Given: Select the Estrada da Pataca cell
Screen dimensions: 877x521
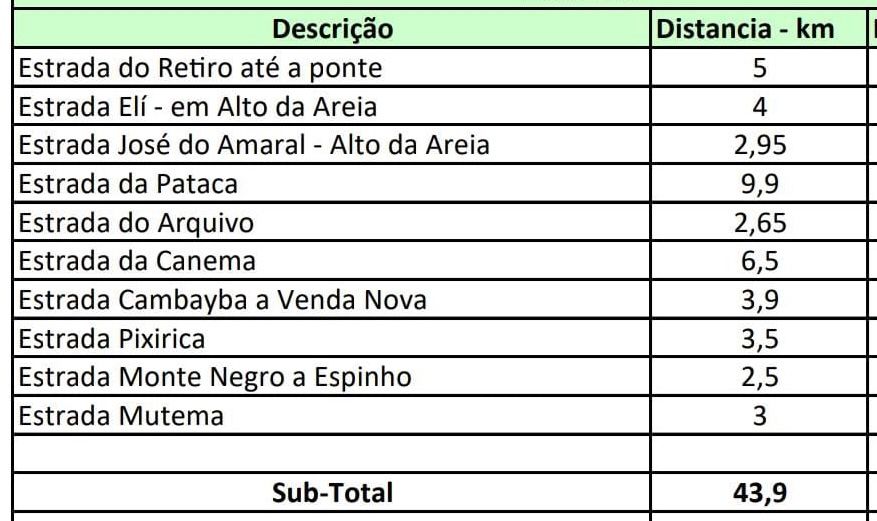Looking at the screenshot, I should pos(332,183).
